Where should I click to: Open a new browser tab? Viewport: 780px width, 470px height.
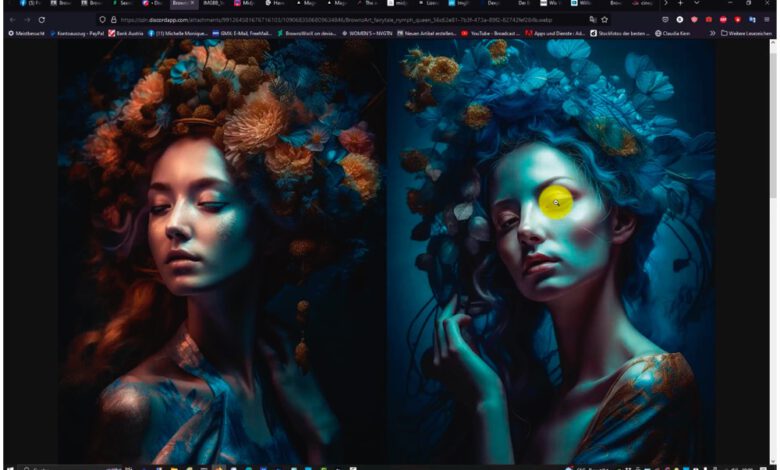point(680,3)
